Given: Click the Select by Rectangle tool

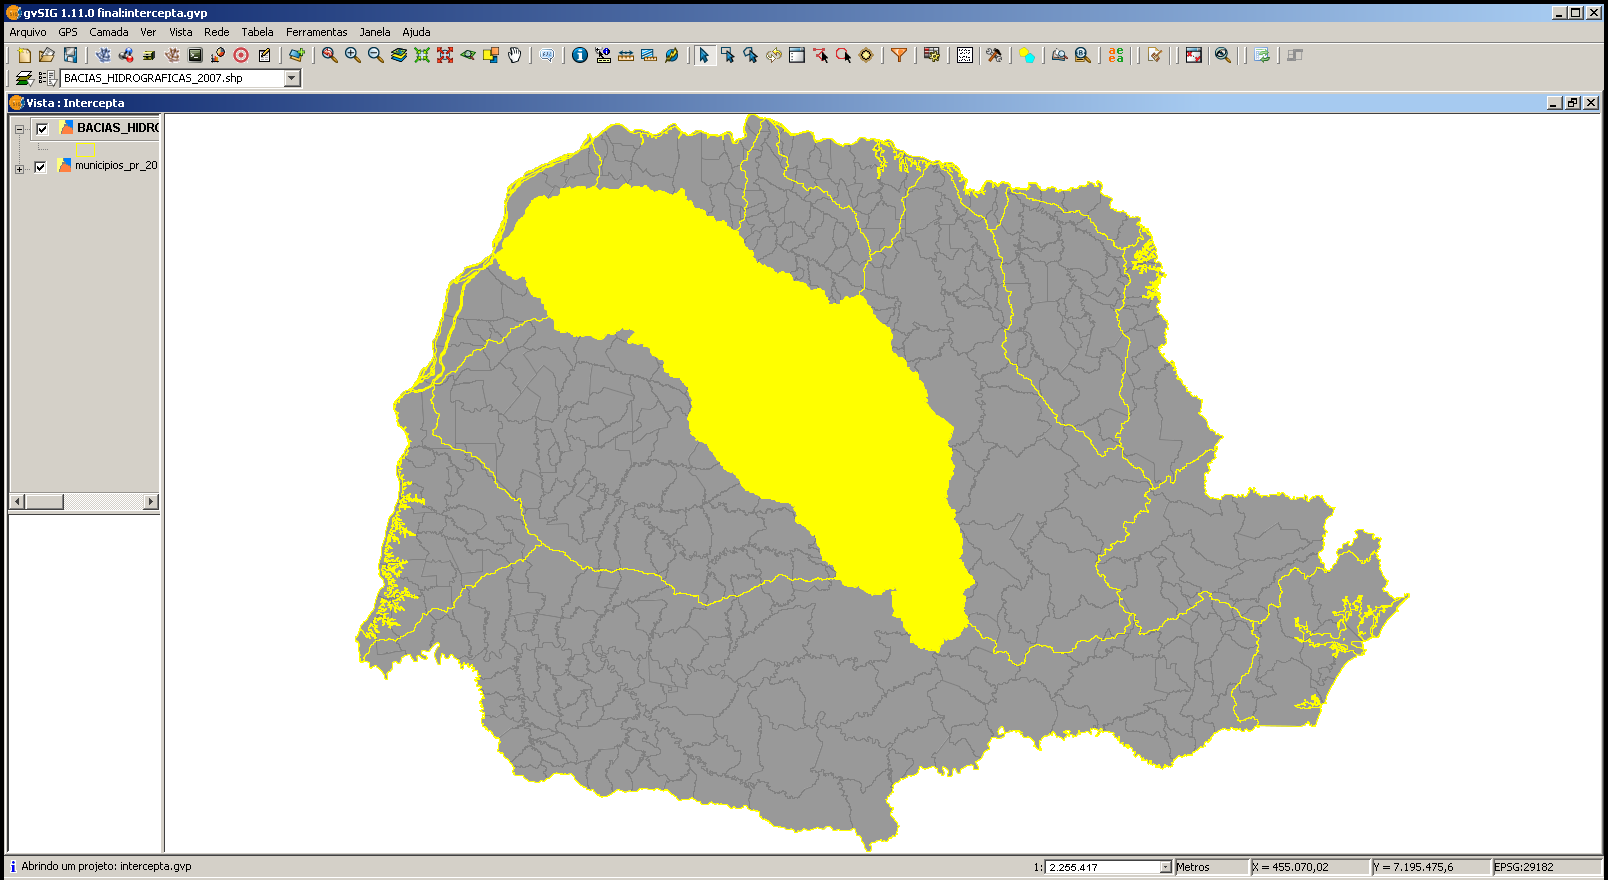Looking at the screenshot, I should (x=727, y=55).
